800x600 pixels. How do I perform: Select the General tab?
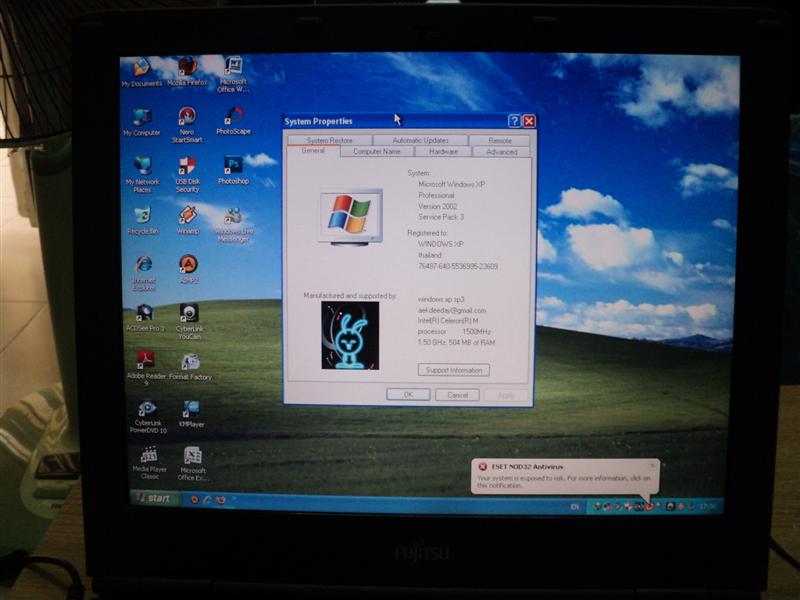tap(313, 151)
